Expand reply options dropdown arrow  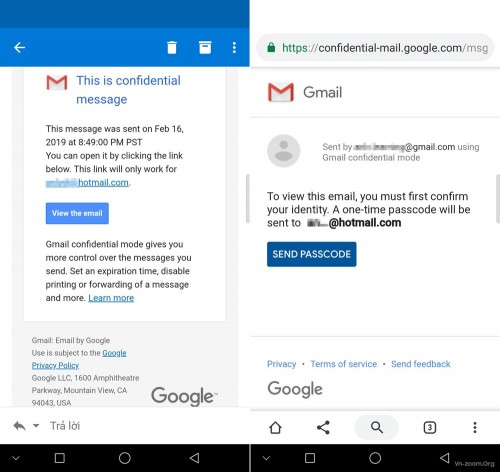point(36,426)
